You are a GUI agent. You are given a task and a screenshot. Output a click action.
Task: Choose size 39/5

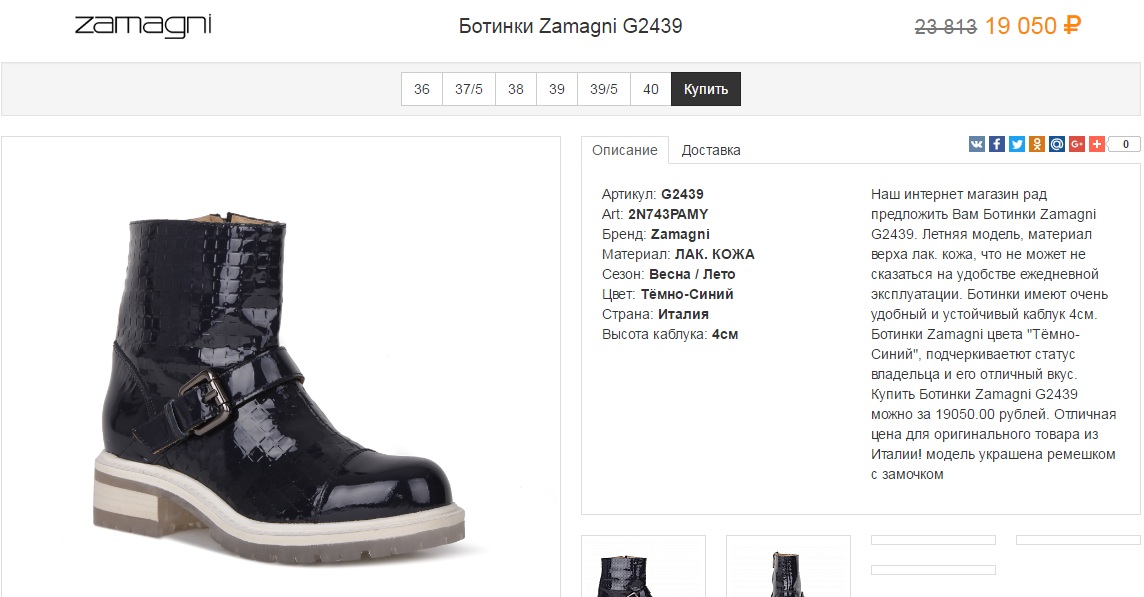[x=603, y=89]
